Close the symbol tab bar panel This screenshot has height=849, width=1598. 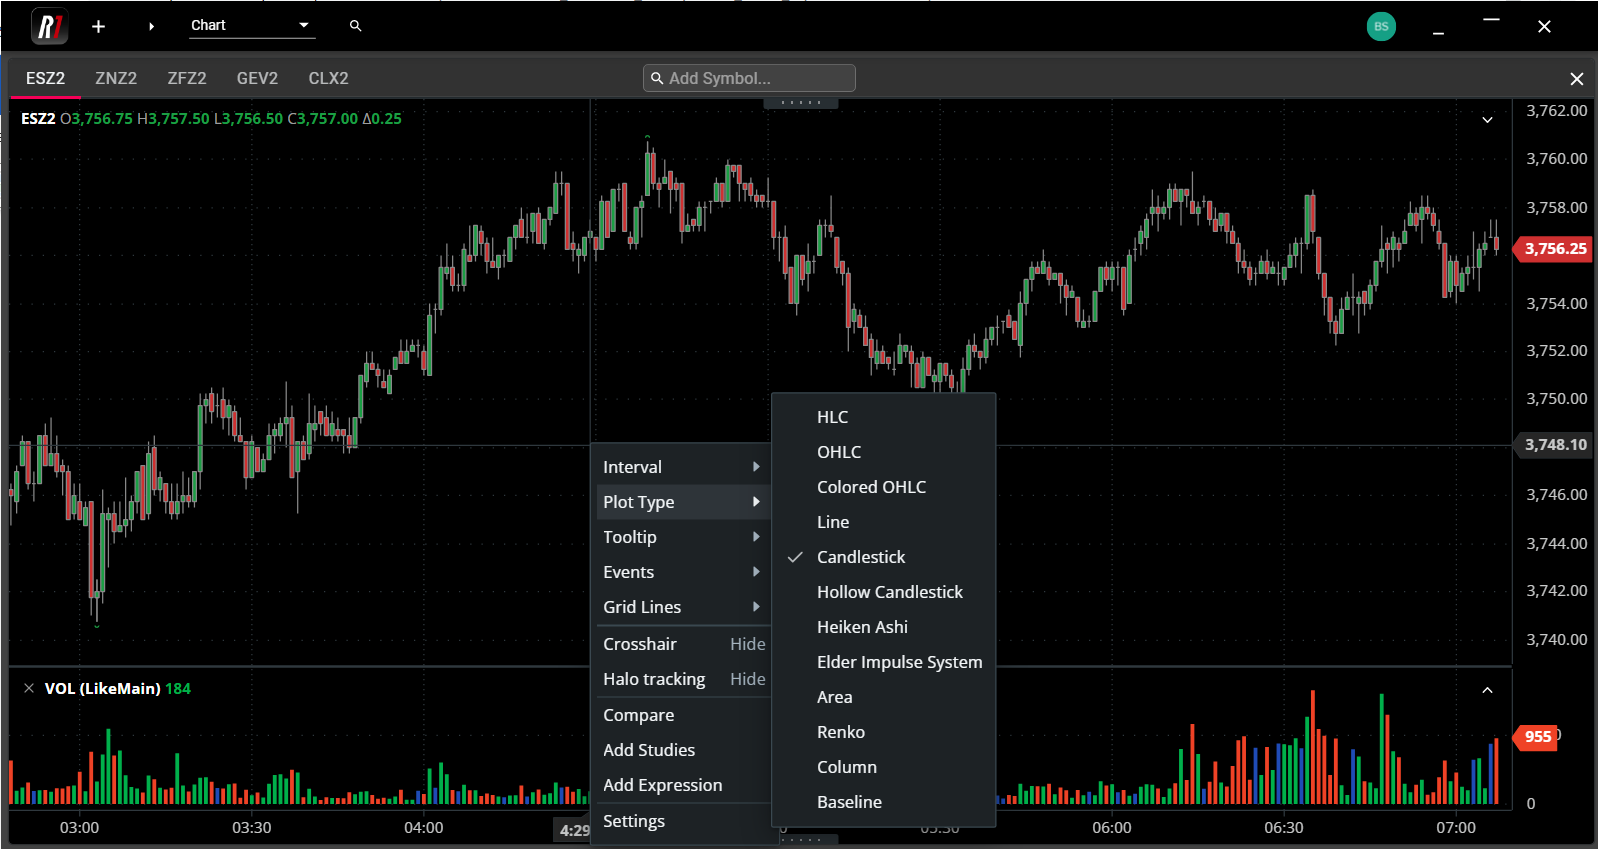click(x=1576, y=79)
